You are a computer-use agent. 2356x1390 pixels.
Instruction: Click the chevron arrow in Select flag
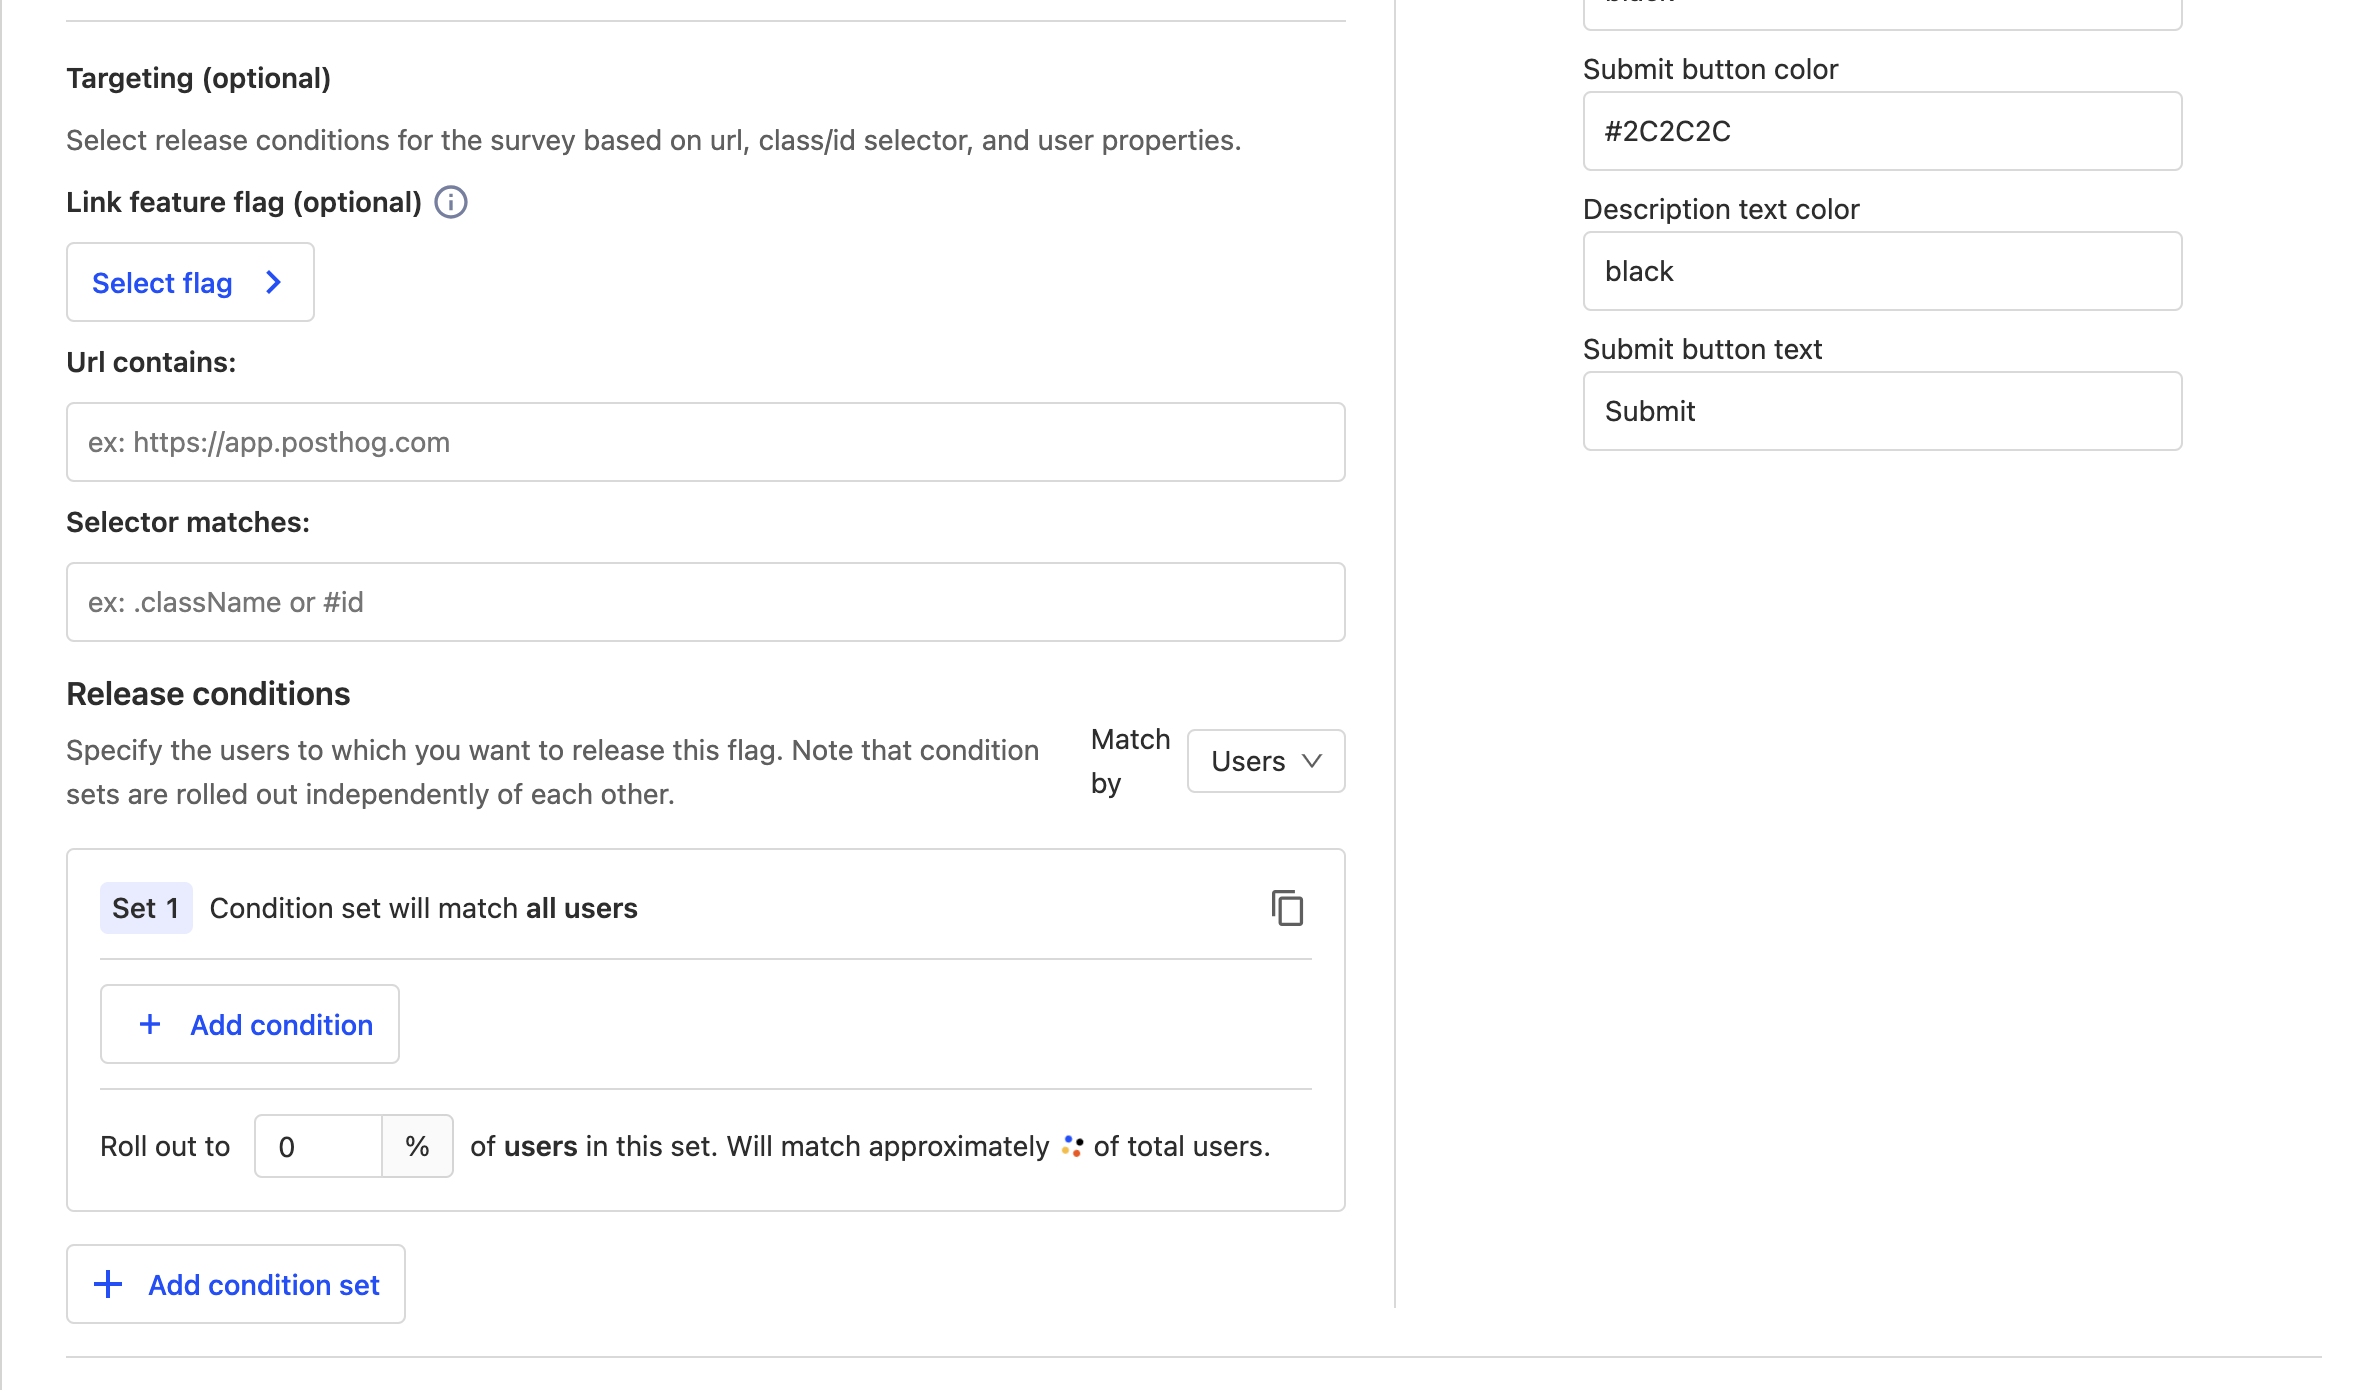273,283
